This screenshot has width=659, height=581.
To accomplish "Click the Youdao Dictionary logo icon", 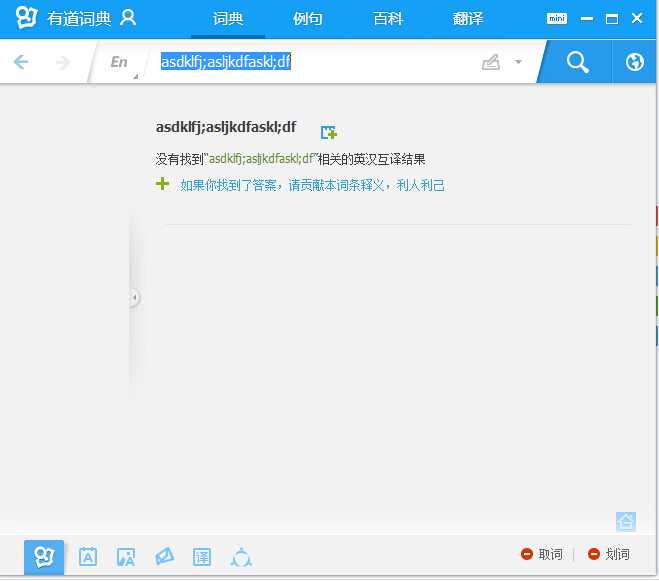I will click(x=26, y=18).
